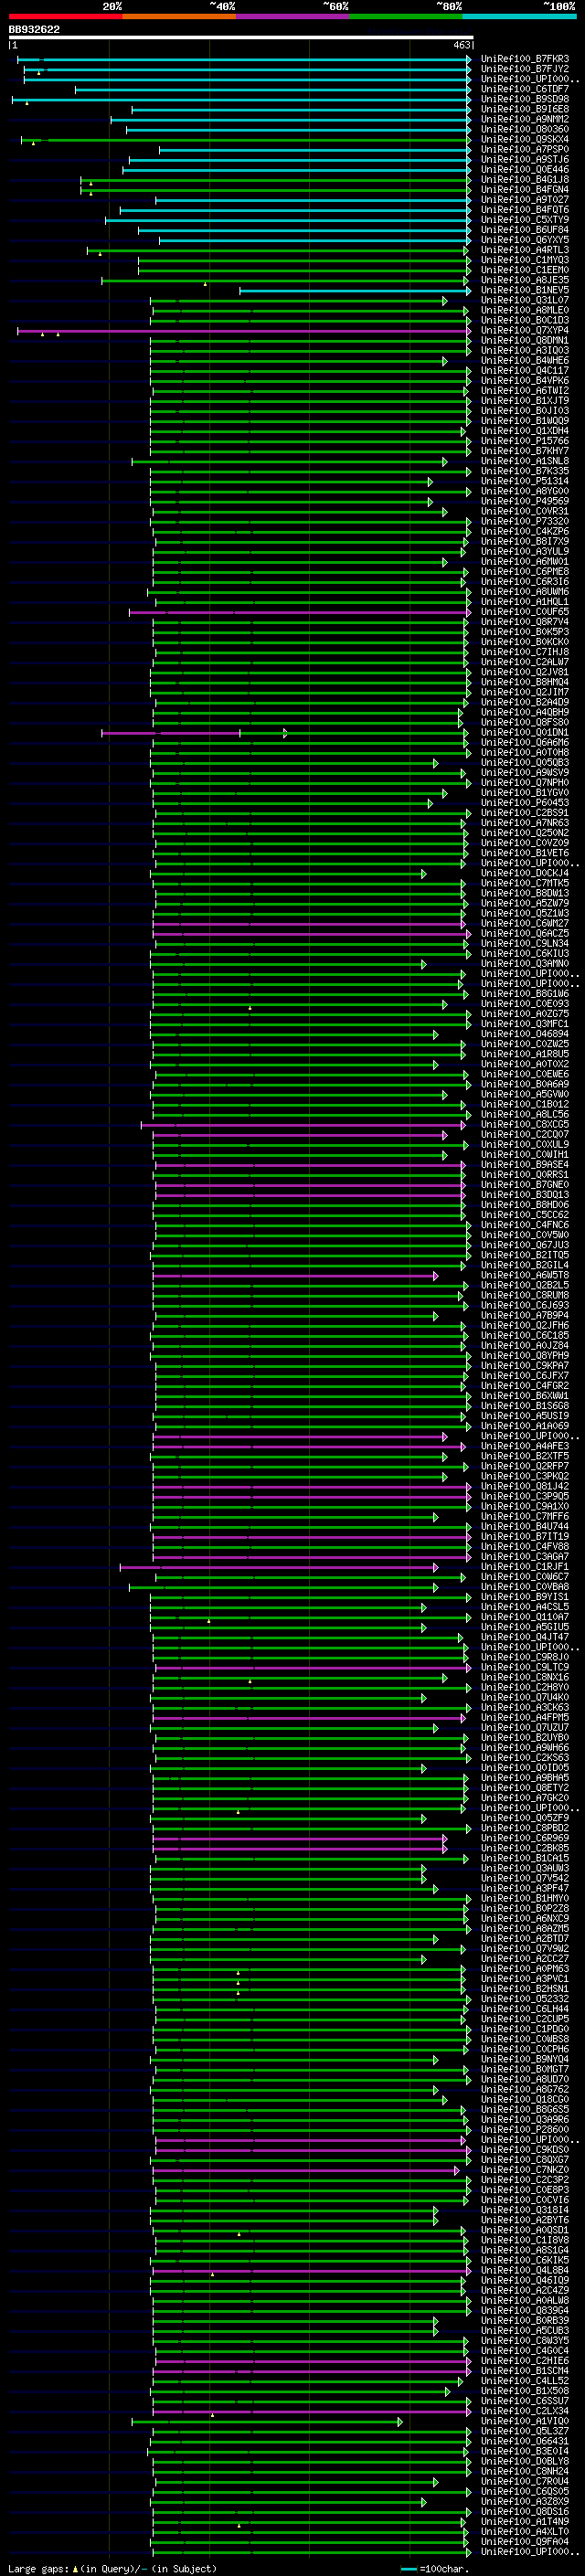Select hit label UniRef100_P51314
The width and height of the screenshot is (585, 2576).
coord(525,481)
